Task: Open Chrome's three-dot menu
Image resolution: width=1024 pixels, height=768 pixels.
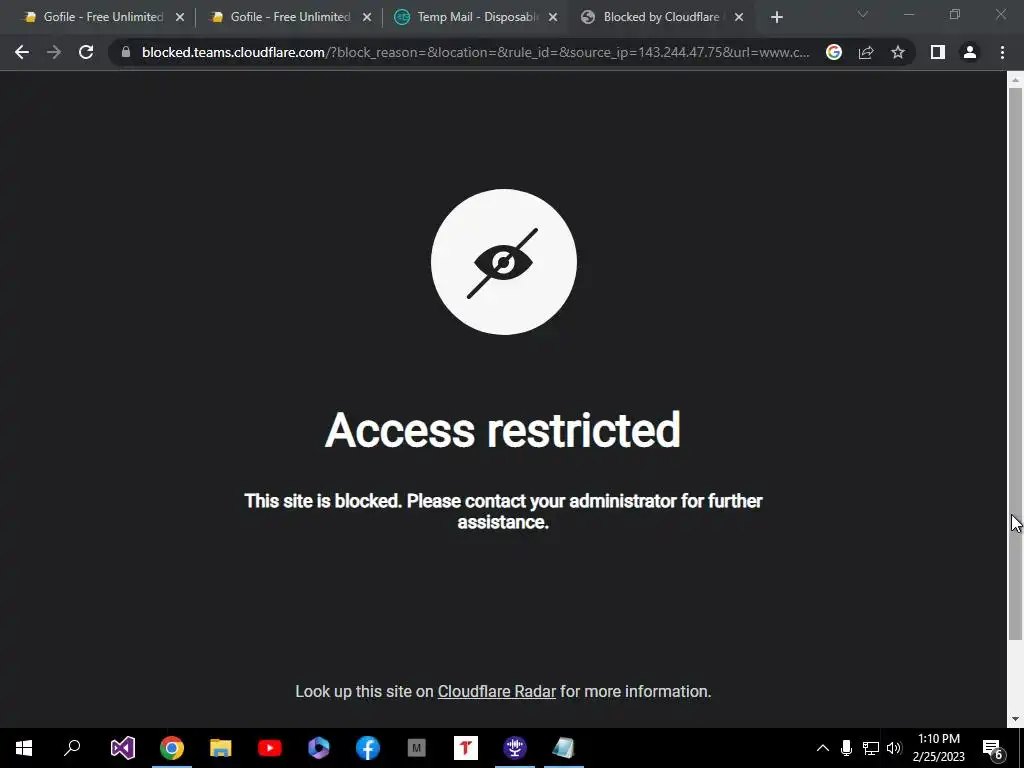Action: click(1002, 52)
